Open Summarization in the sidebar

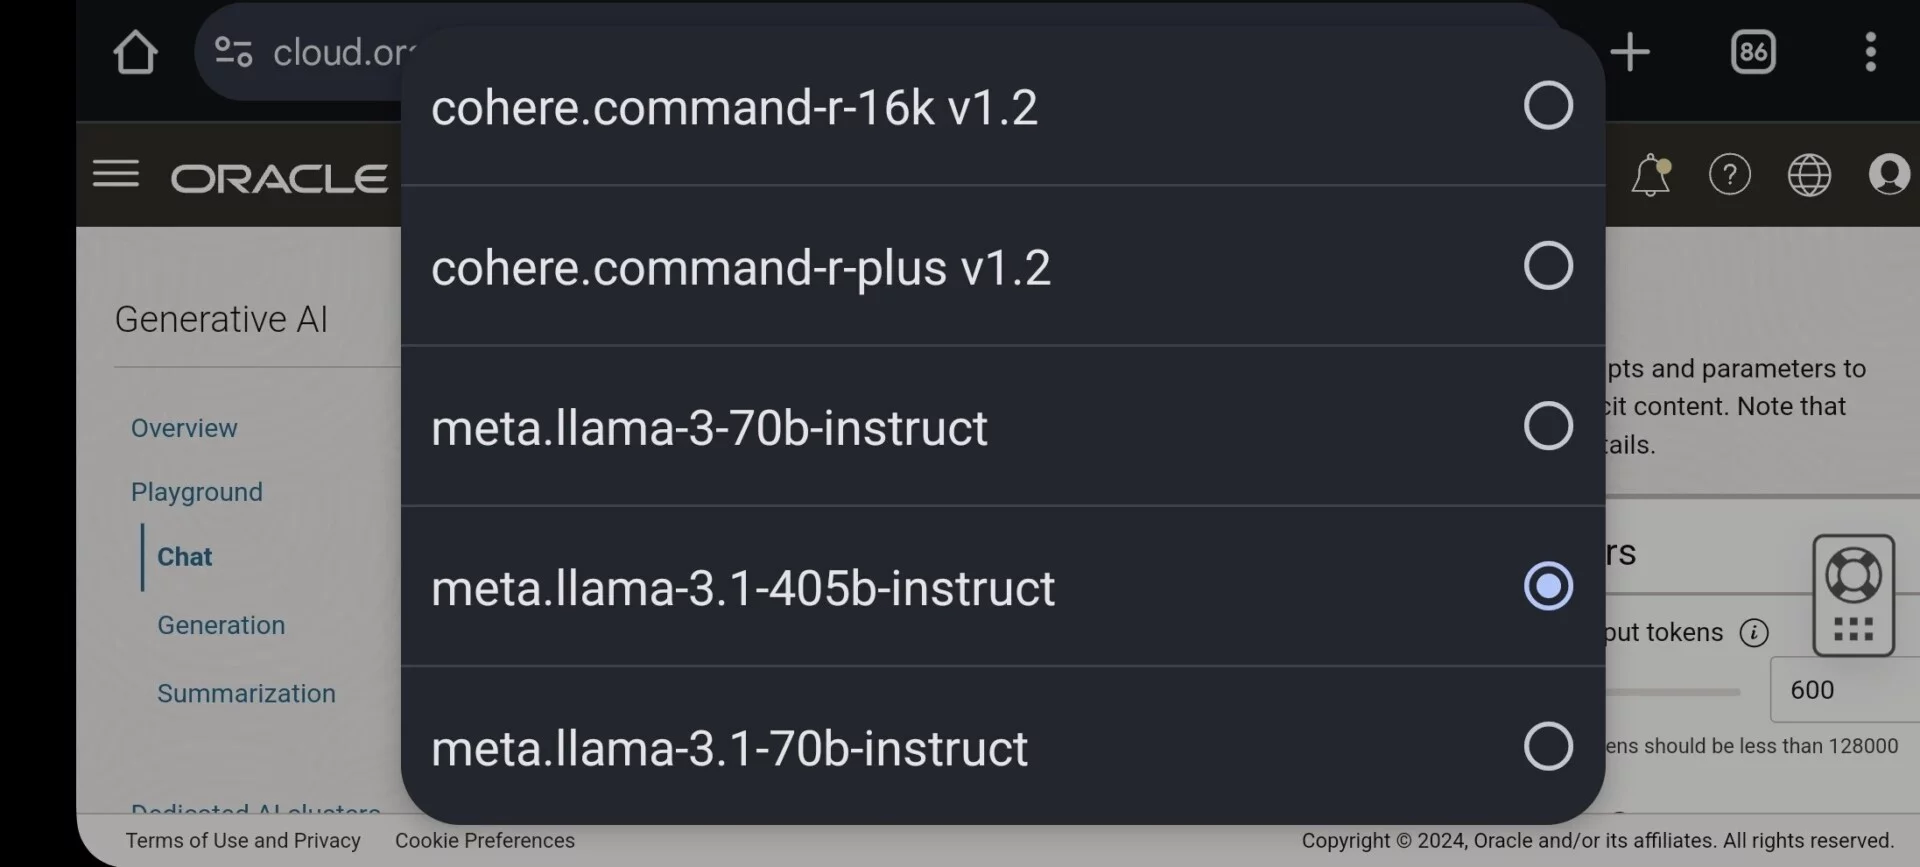click(246, 693)
